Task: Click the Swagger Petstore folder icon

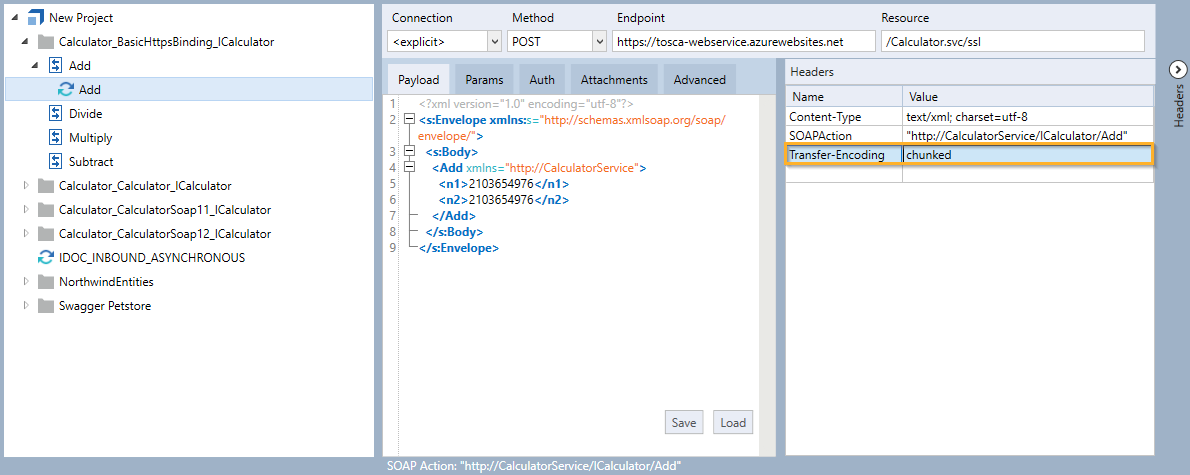Action: [x=45, y=306]
